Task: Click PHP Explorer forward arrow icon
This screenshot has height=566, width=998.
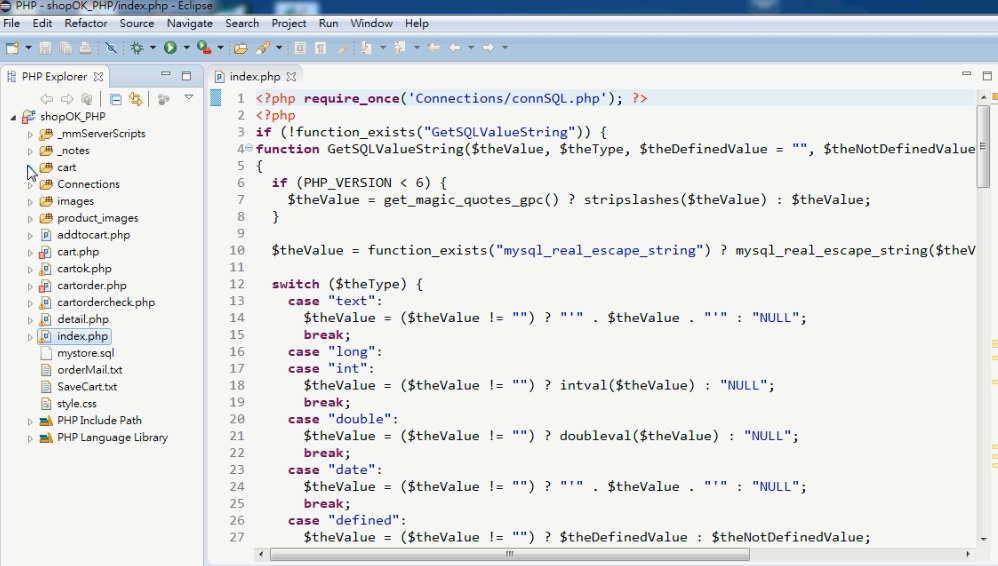Action: click(x=67, y=99)
